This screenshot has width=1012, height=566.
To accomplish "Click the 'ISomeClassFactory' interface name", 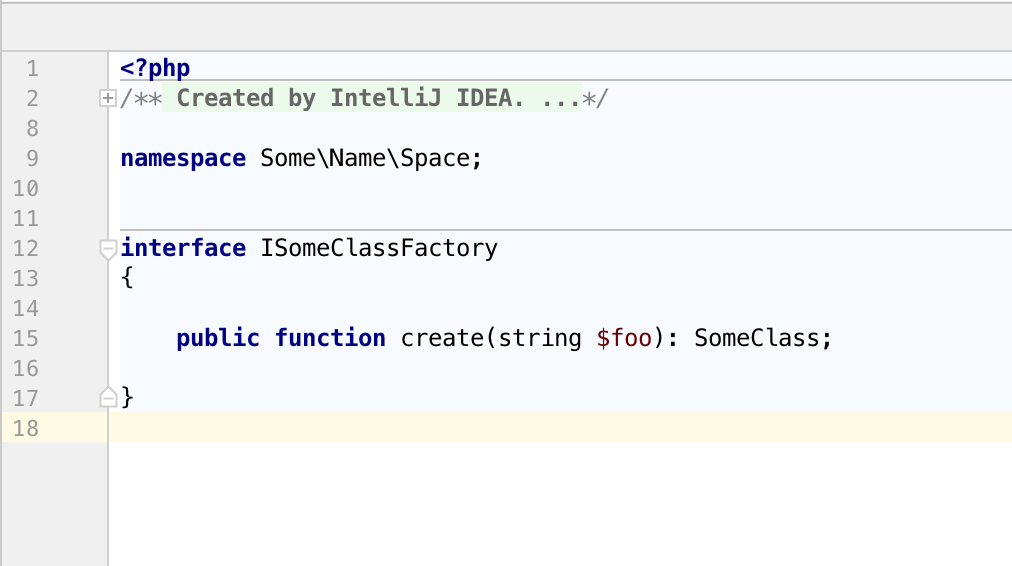I will [379, 248].
